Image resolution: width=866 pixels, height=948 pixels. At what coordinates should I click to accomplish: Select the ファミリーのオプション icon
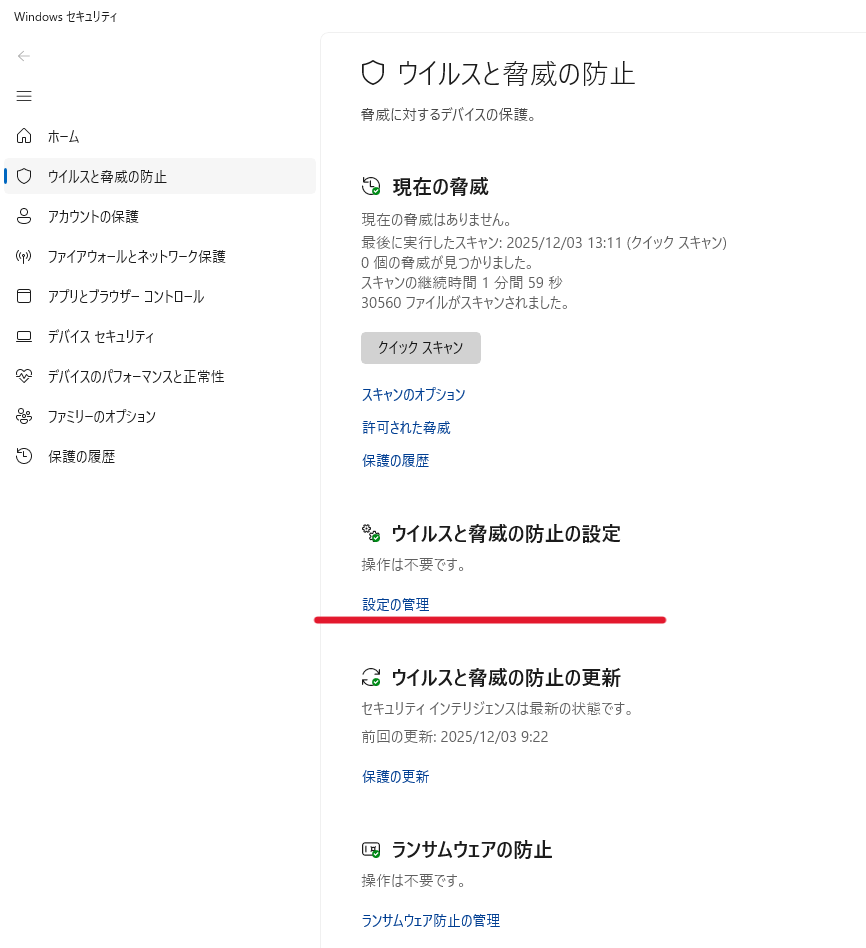click(x=24, y=417)
